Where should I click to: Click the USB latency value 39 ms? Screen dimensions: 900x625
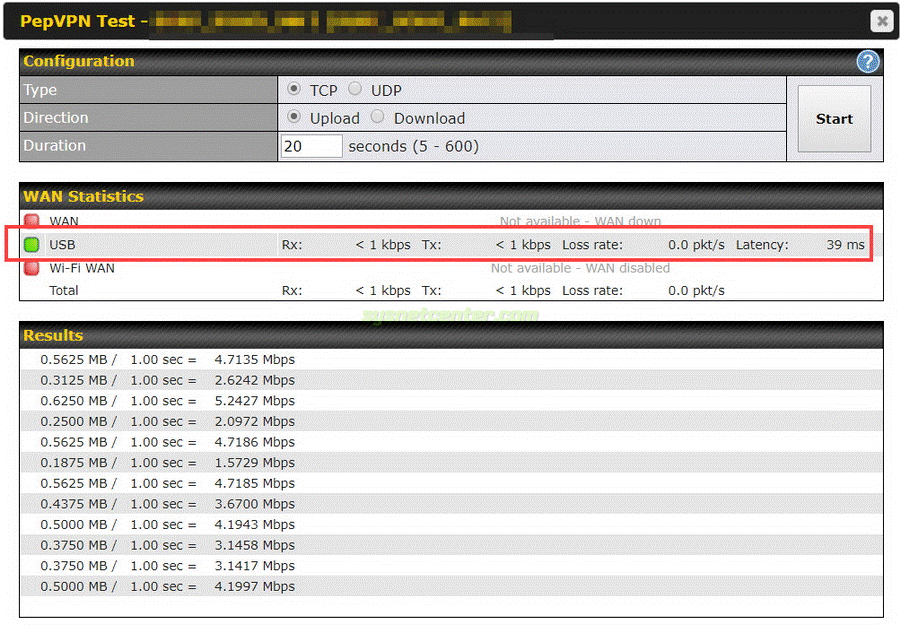click(x=845, y=244)
